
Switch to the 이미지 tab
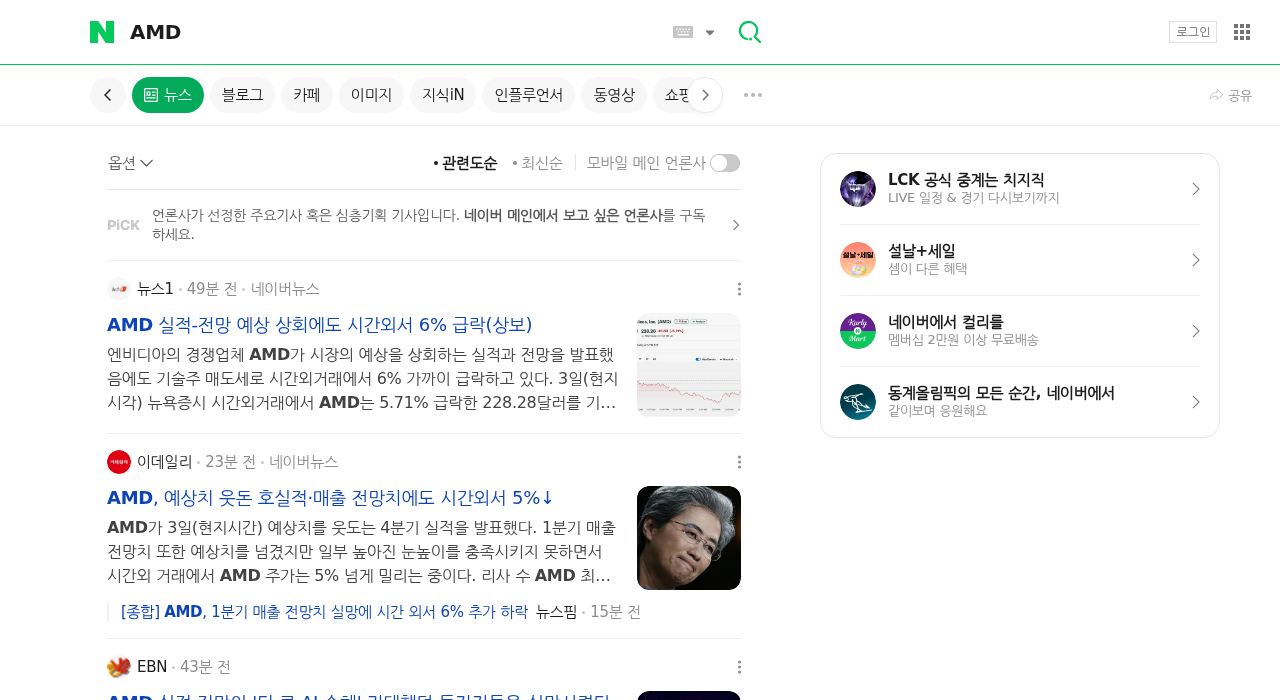click(371, 94)
